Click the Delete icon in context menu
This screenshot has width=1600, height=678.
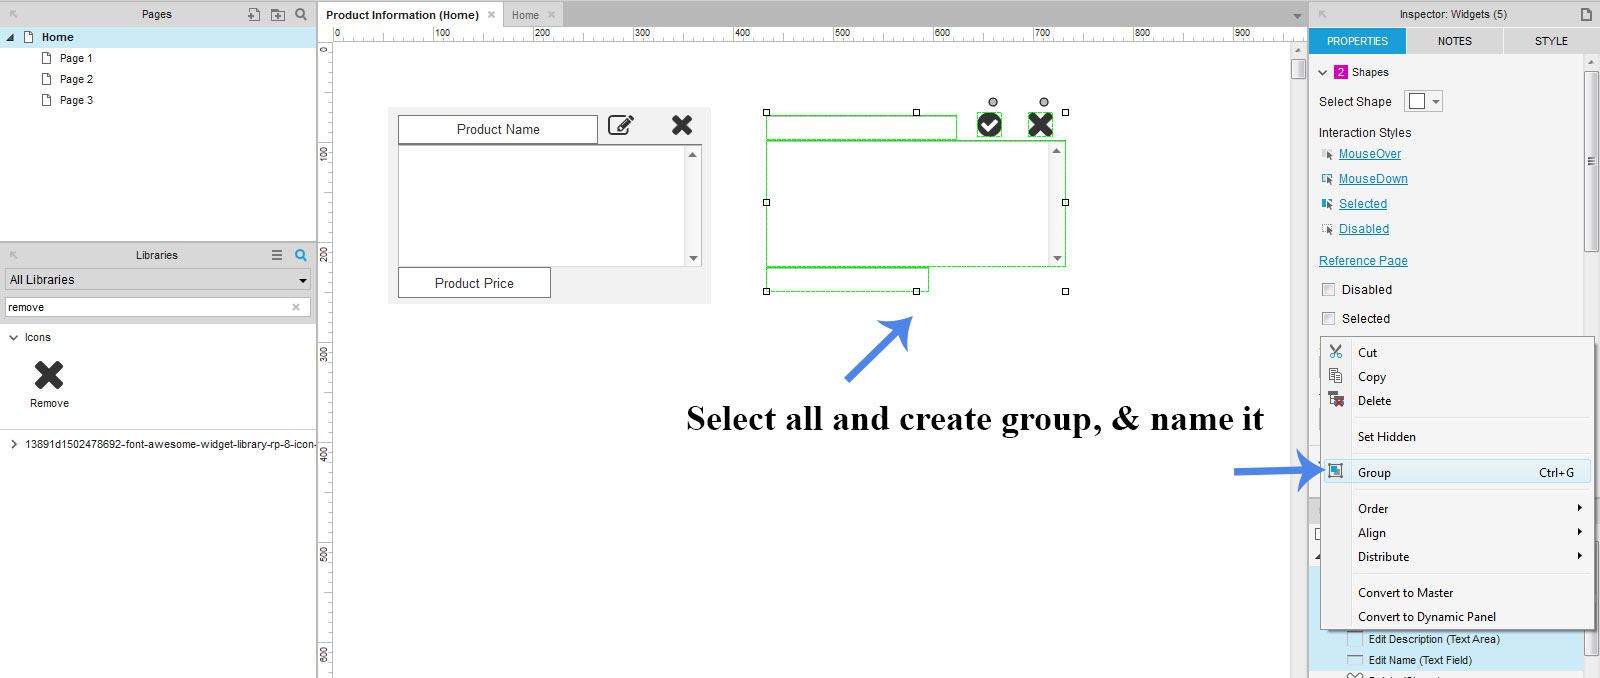(x=1336, y=400)
